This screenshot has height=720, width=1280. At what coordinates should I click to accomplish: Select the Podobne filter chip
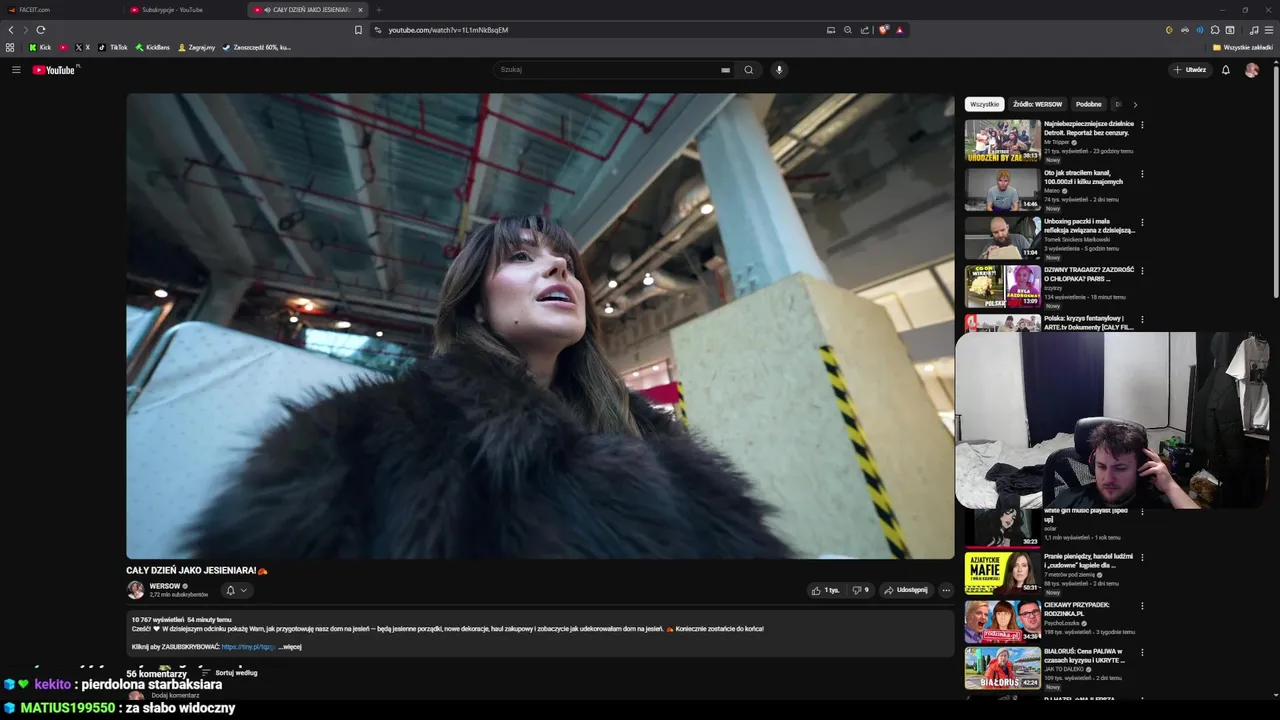tap(1089, 104)
